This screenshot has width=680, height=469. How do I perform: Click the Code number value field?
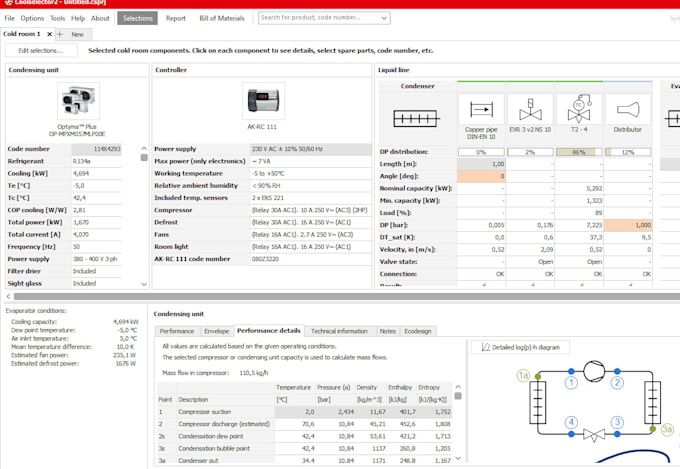click(x=96, y=149)
